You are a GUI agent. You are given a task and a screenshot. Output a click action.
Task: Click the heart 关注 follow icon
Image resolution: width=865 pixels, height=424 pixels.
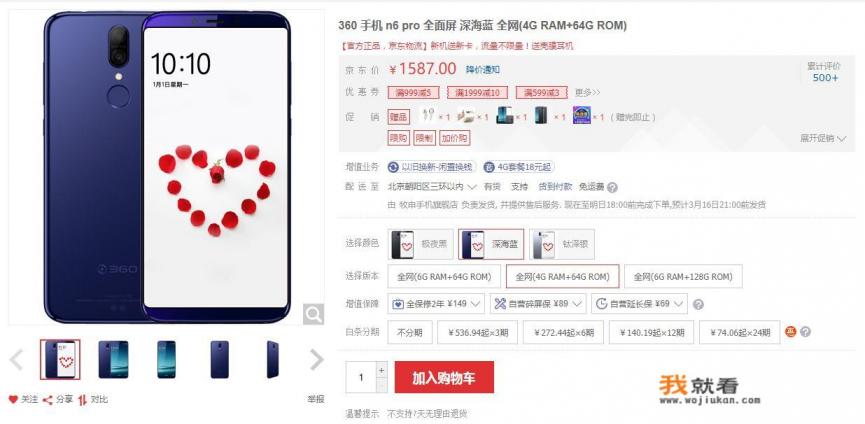click(13, 399)
